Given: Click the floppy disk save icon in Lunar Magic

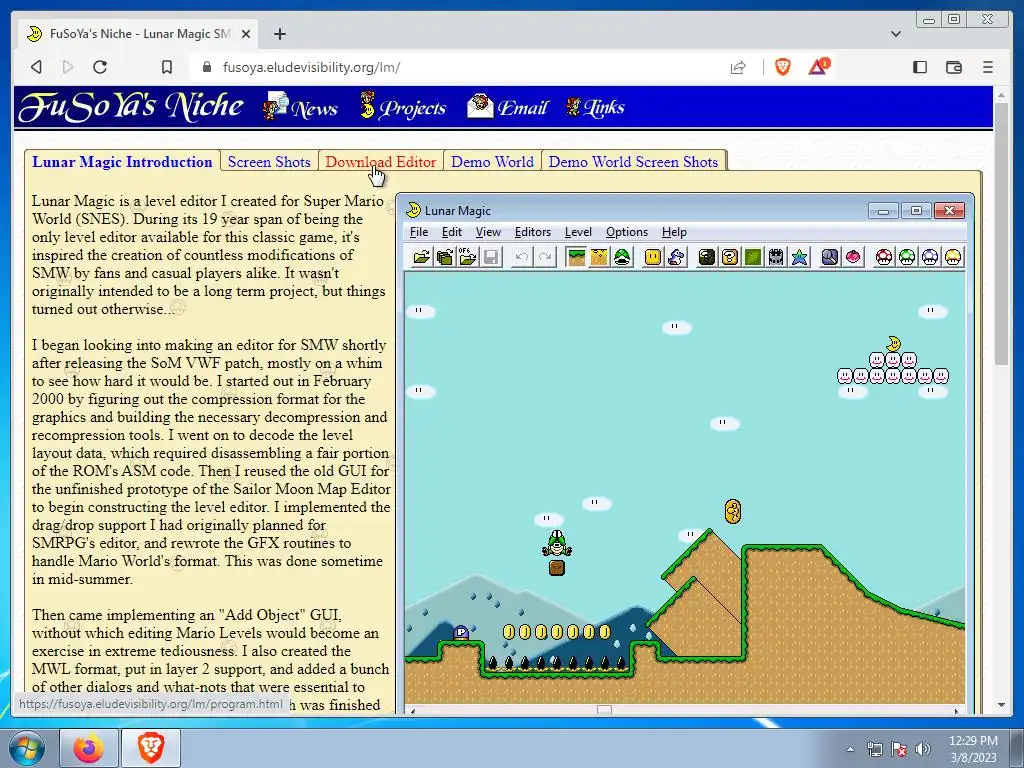Looking at the screenshot, I should pyautogui.click(x=491, y=257).
